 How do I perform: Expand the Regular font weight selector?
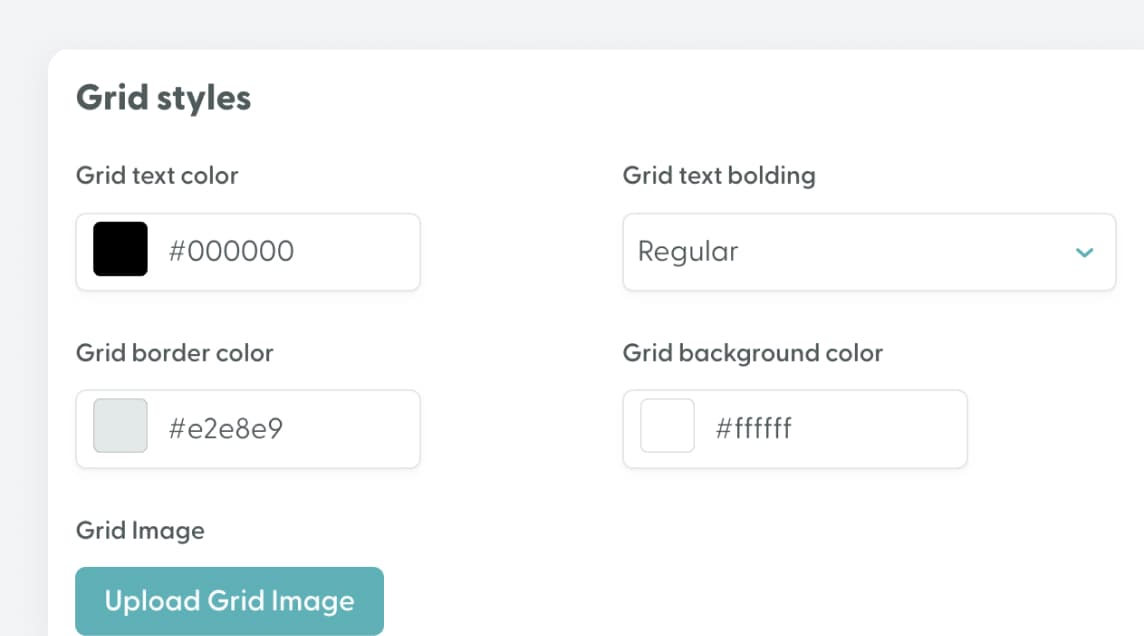[868, 252]
